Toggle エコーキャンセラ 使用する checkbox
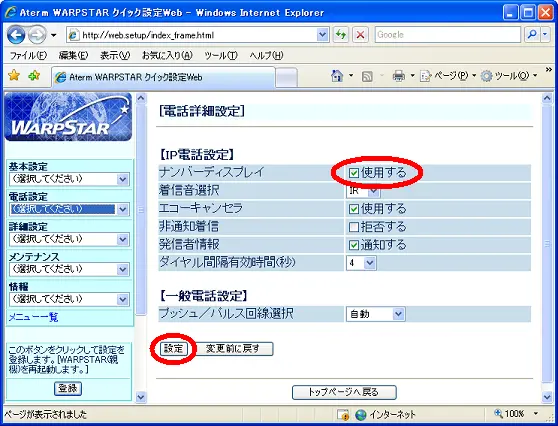 coord(353,209)
